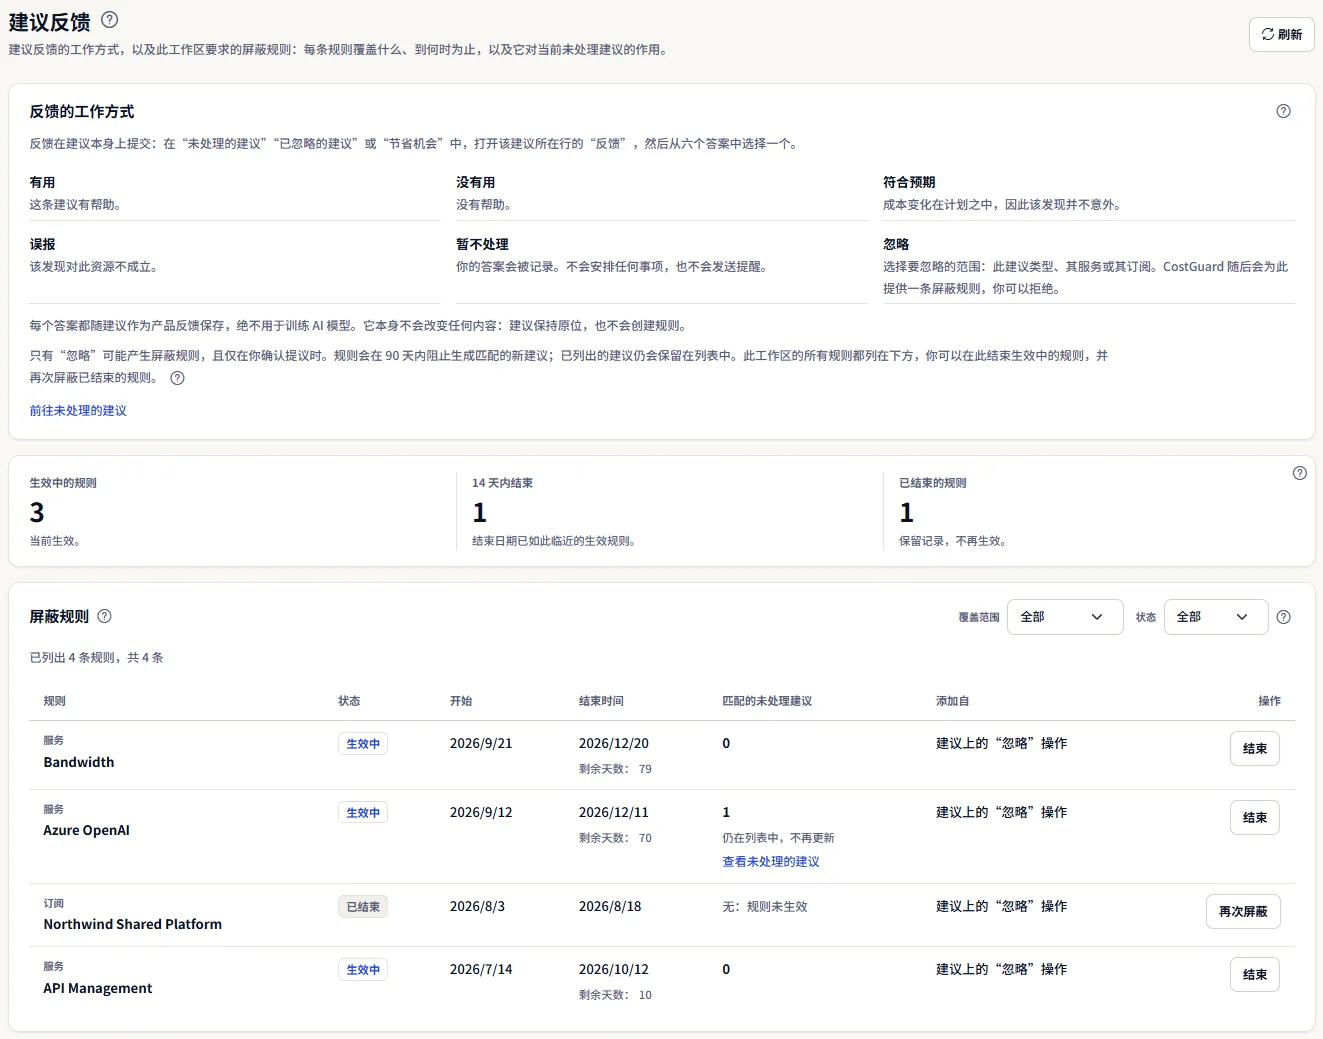This screenshot has width=1323, height=1039.
Task: Click end date 2026/12/20
Action: point(614,744)
